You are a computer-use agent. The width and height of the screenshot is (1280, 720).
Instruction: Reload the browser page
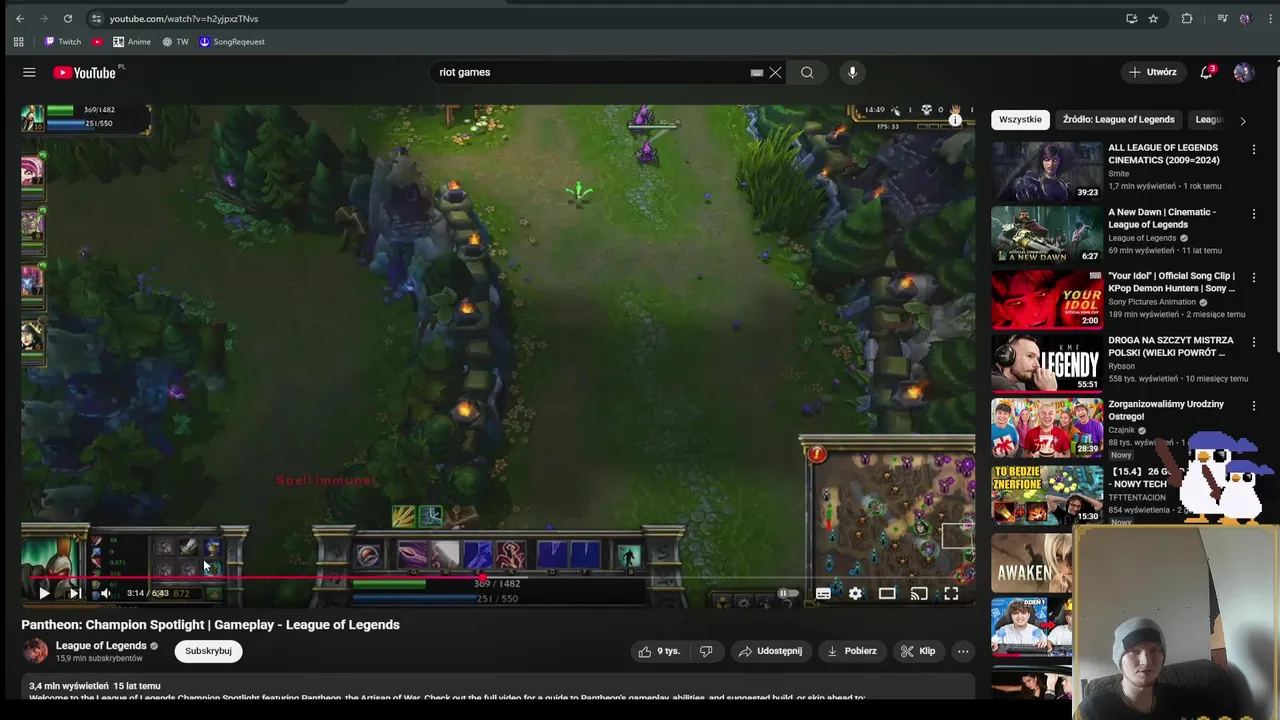(x=68, y=18)
